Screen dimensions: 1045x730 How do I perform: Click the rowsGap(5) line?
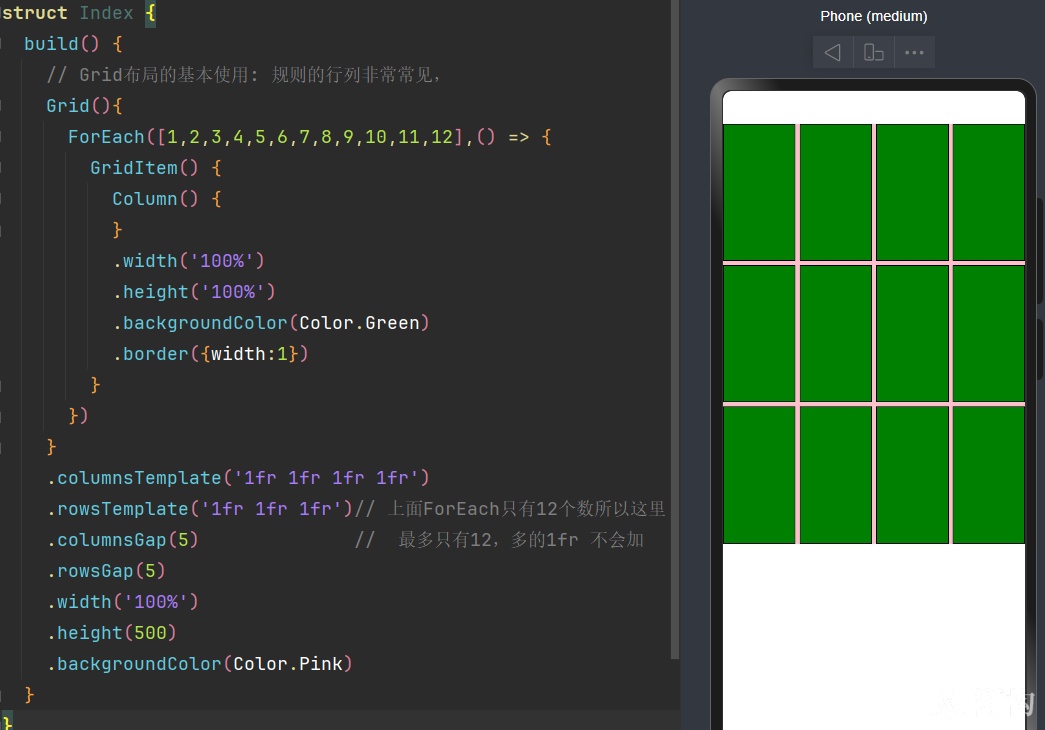[x=106, y=571]
